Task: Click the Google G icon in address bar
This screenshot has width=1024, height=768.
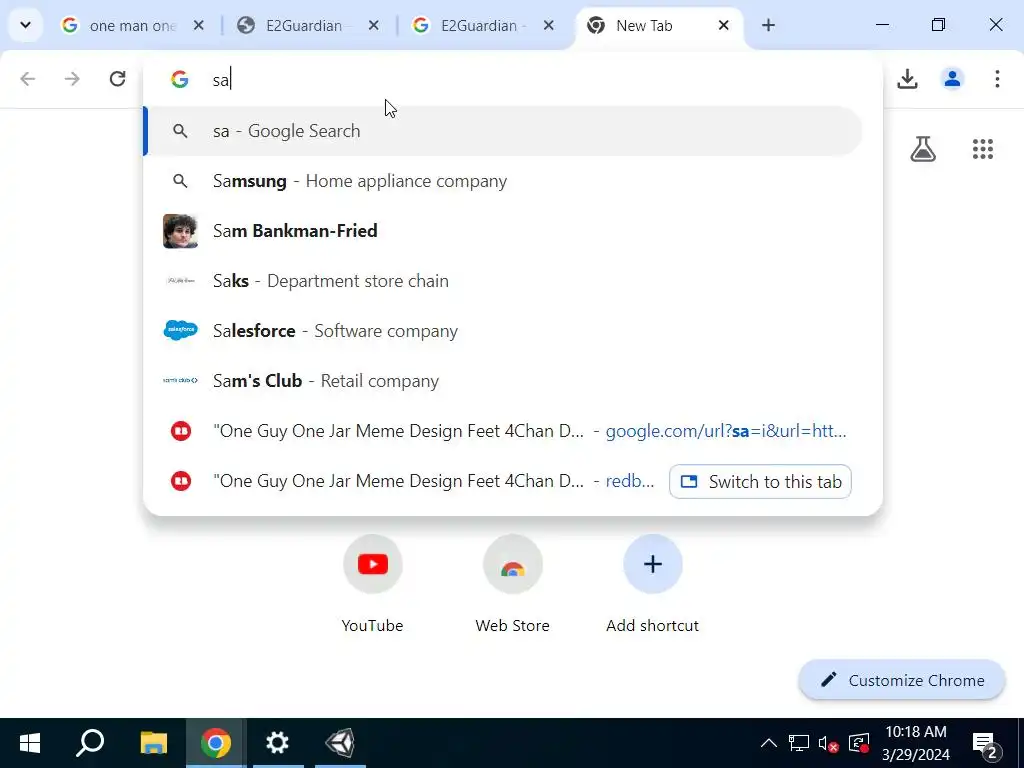Action: coord(180,79)
